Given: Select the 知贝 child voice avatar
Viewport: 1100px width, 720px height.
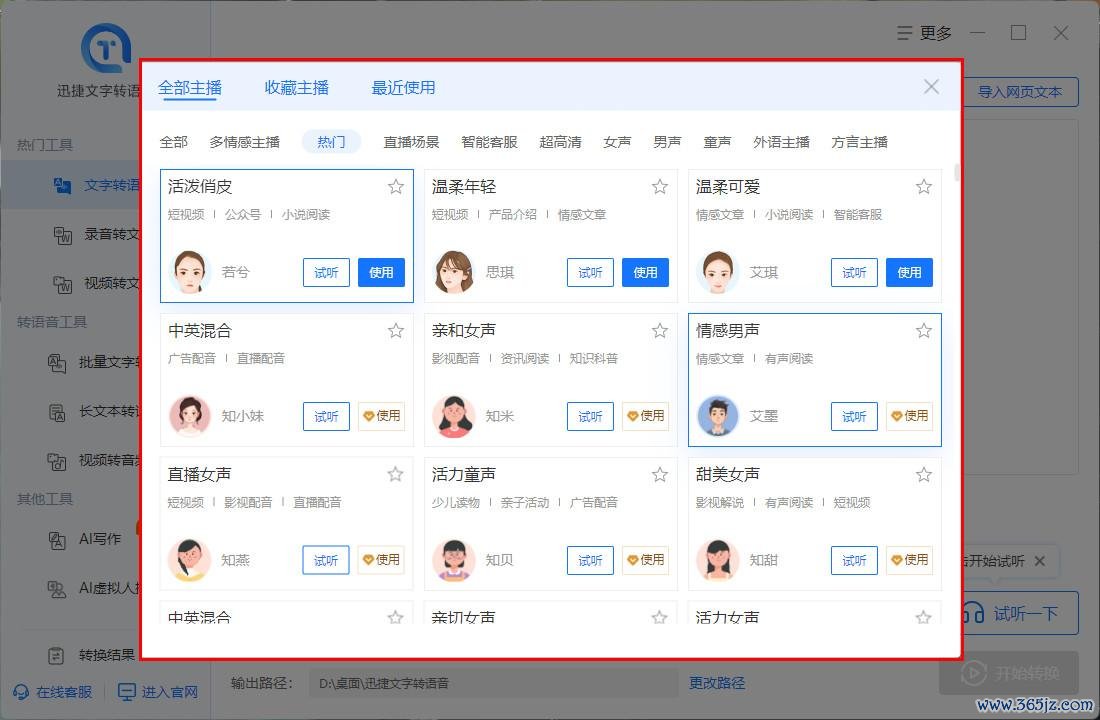Looking at the screenshot, I should (454, 560).
